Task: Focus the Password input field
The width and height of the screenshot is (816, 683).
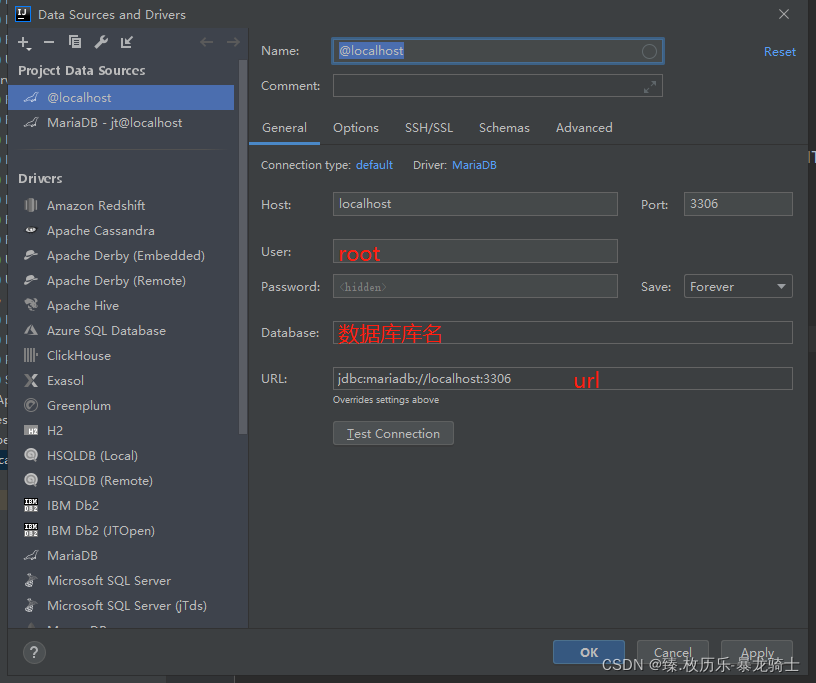Action: coord(475,286)
